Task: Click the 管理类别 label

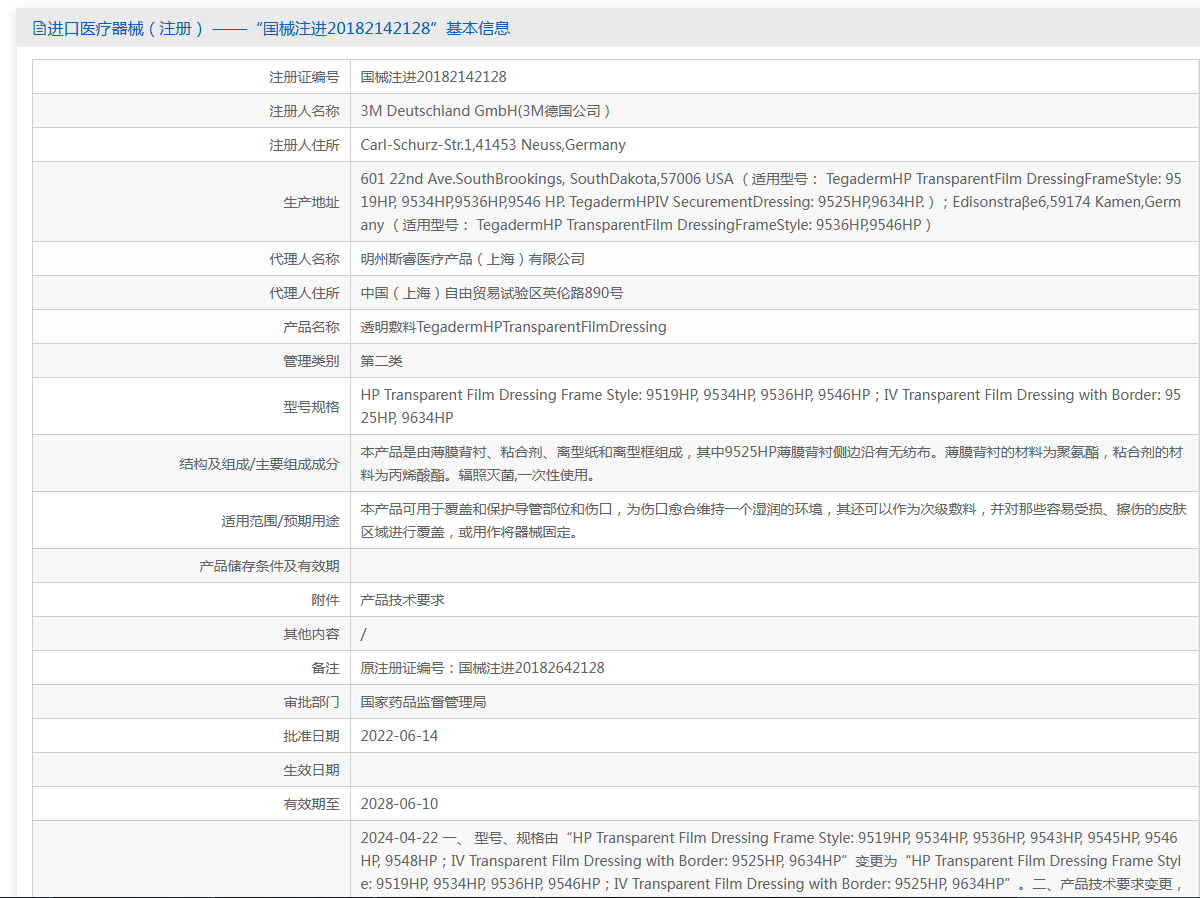Action: point(311,361)
